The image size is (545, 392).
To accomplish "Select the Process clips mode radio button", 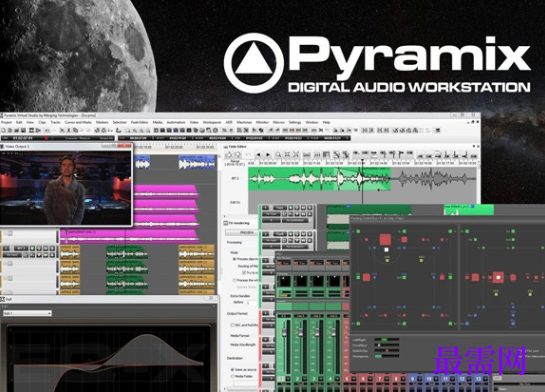I will [x=234, y=259].
